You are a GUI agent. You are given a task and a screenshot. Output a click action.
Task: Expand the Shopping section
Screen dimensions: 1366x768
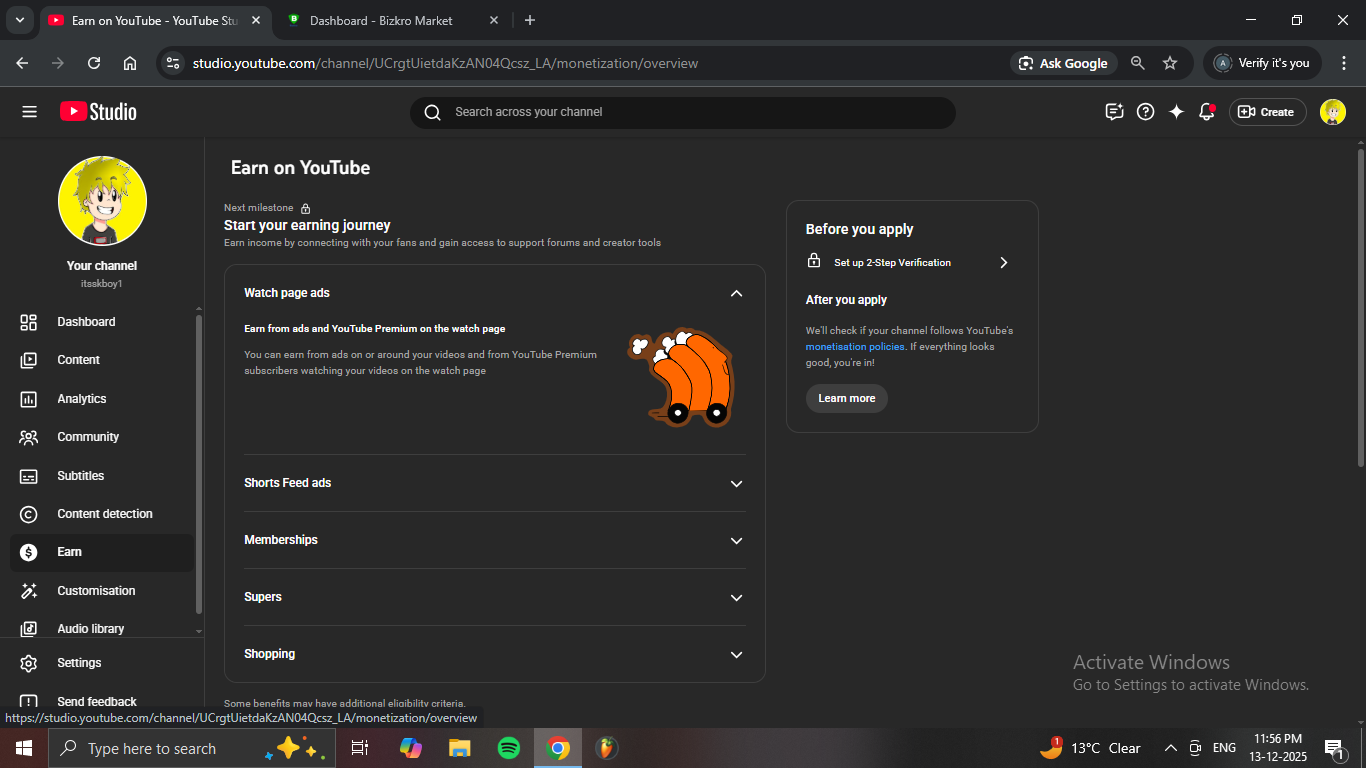[736, 654]
